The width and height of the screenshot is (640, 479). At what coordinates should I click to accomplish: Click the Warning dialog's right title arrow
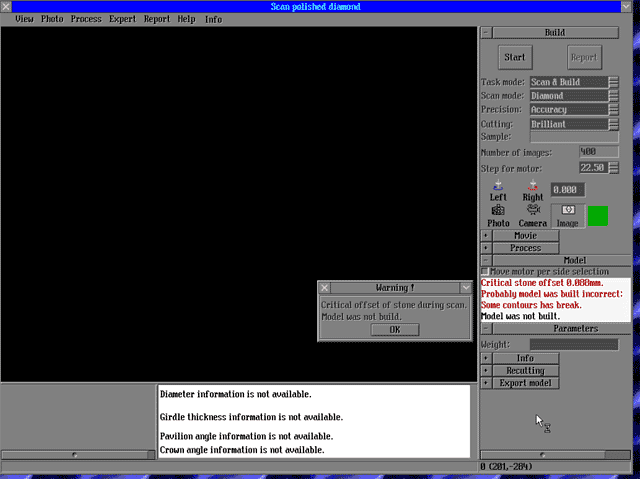tap(465, 288)
